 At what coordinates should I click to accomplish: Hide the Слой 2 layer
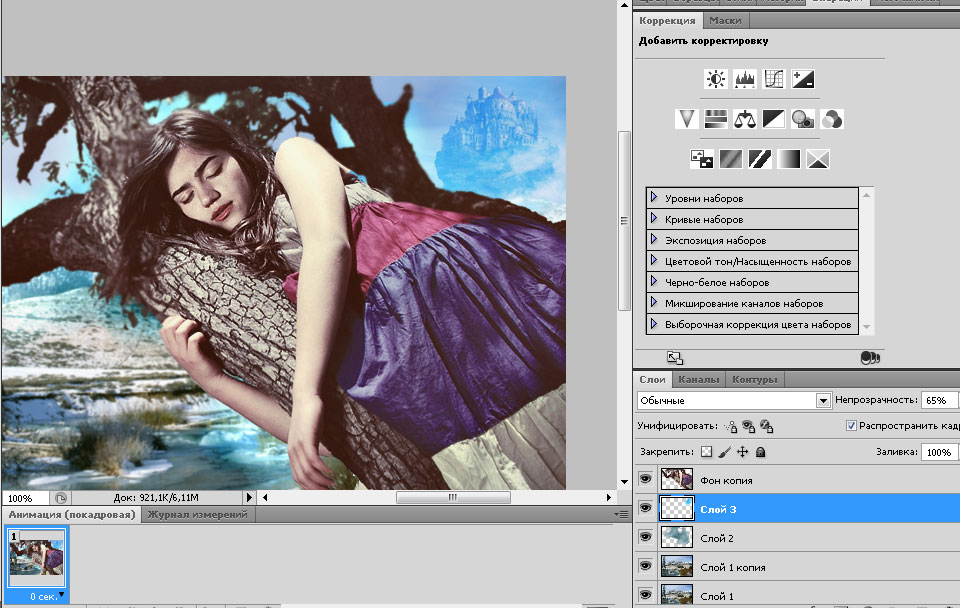[645, 537]
